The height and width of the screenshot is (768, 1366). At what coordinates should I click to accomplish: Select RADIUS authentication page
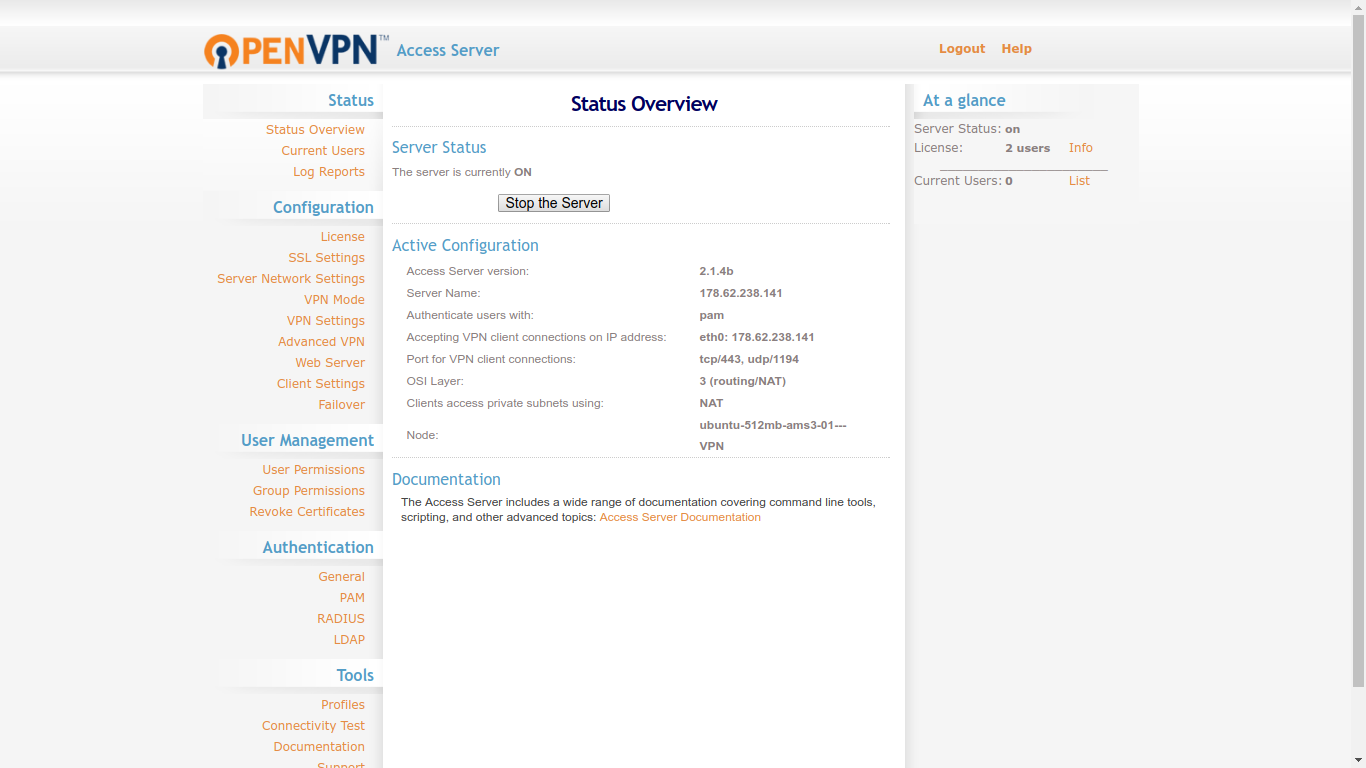coord(341,619)
